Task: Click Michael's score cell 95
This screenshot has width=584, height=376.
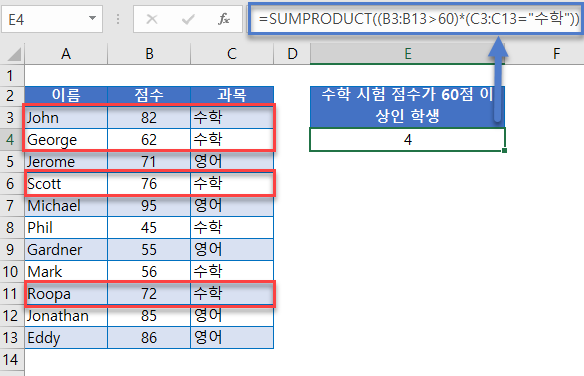Action: click(x=149, y=205)
